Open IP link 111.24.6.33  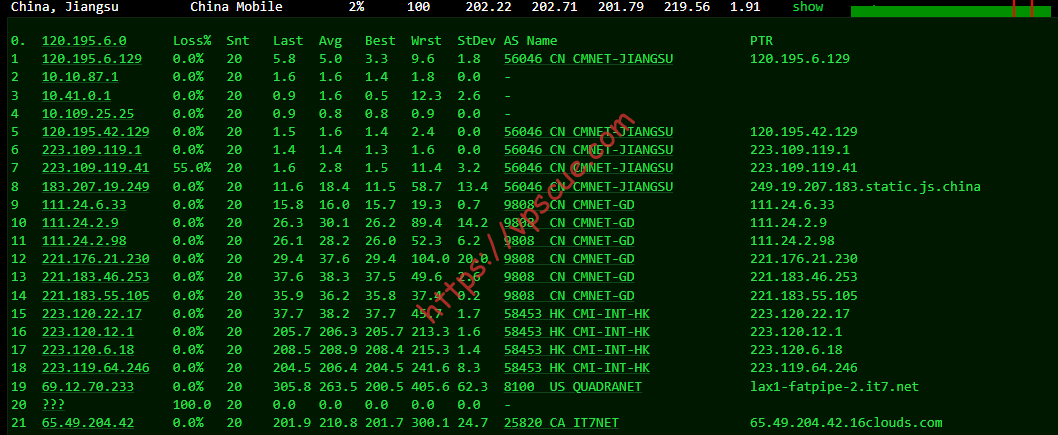pos(84,204)
